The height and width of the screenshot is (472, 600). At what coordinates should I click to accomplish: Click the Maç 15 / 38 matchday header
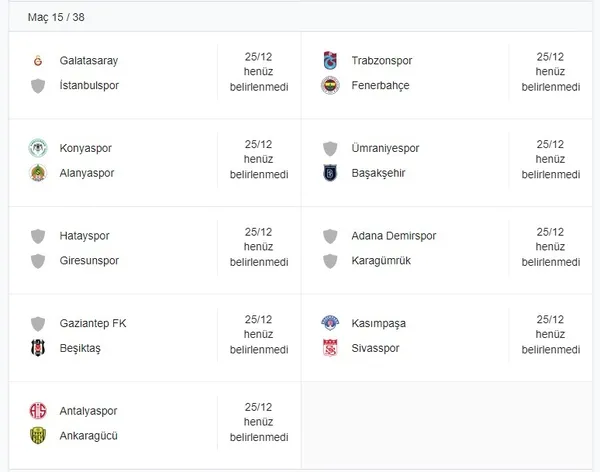56,18
